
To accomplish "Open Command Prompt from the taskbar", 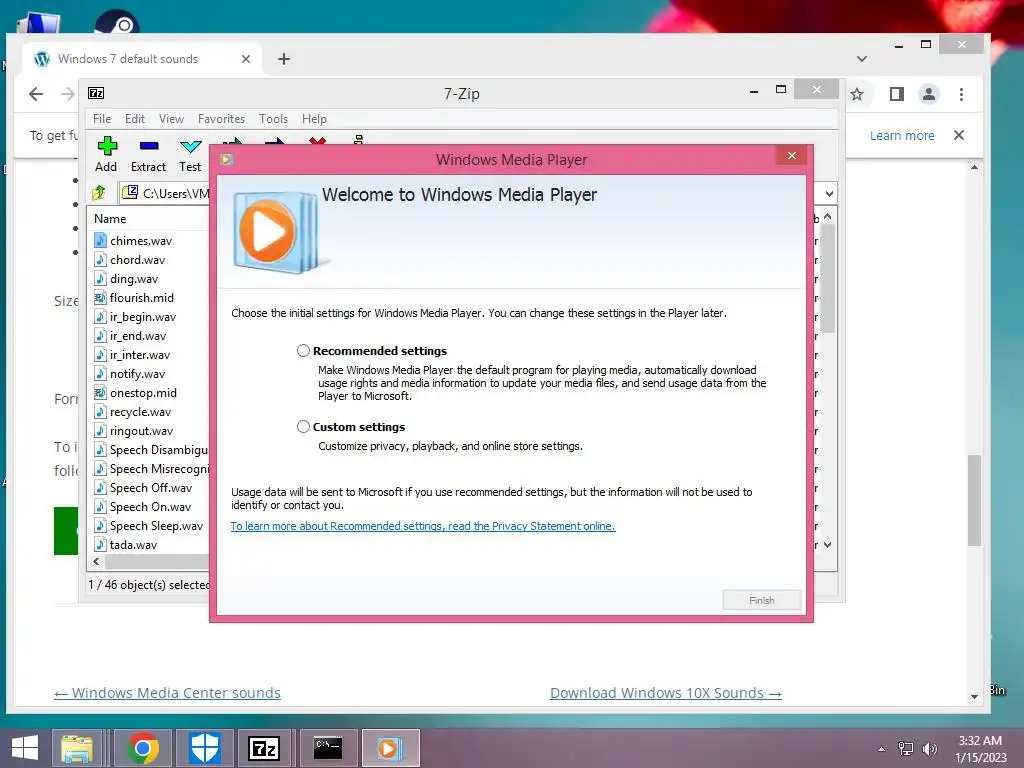I will pos(328,748).
